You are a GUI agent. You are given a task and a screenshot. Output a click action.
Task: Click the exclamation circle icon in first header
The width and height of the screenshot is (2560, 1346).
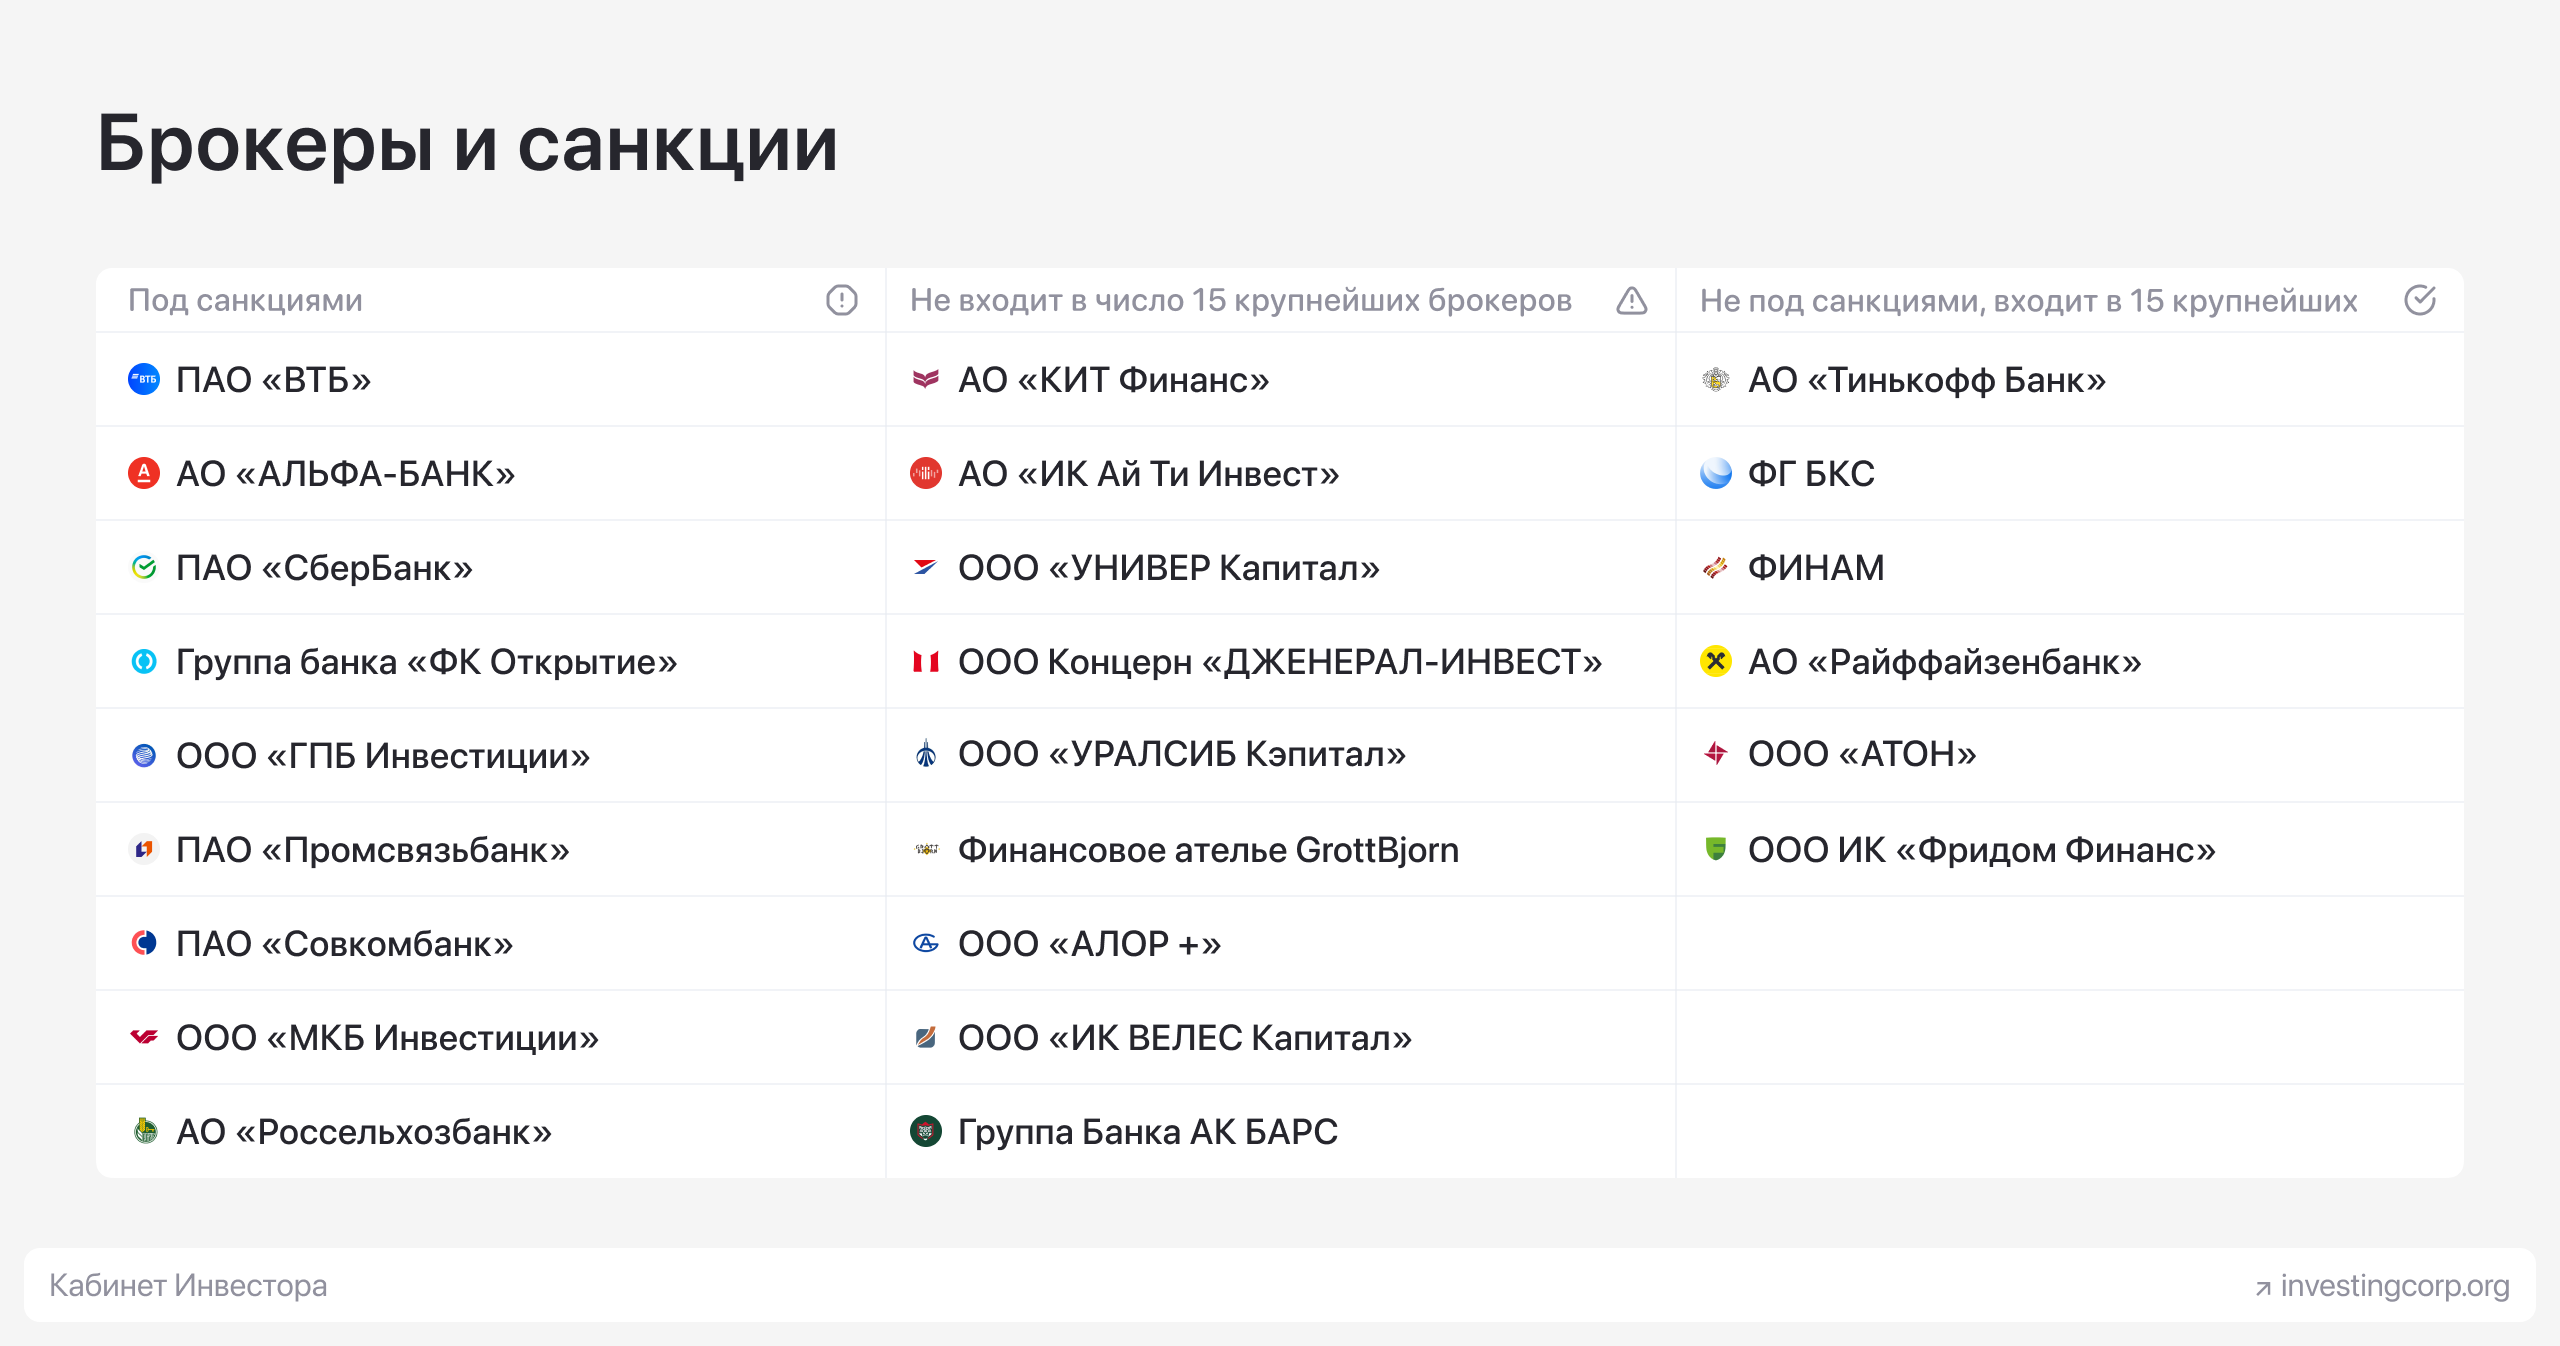(842, 300)
